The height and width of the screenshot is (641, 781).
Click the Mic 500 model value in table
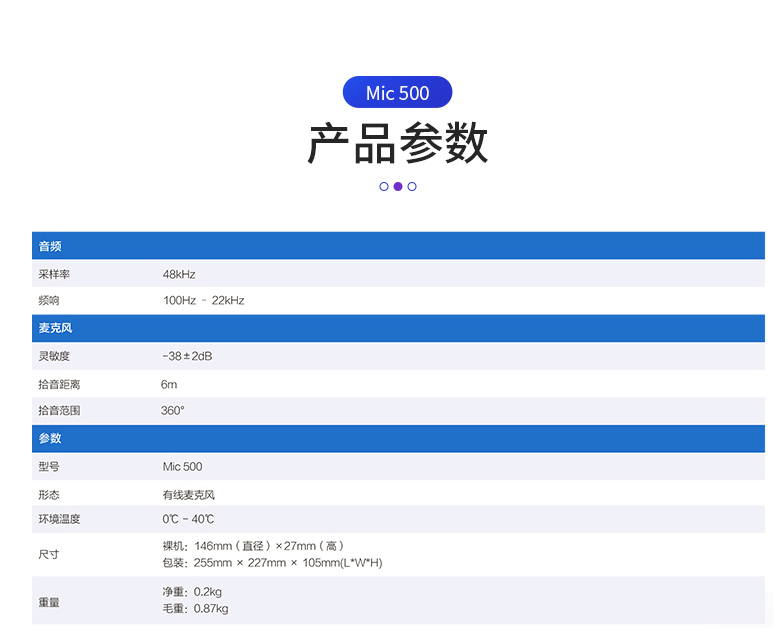click(x=182, y=467)
